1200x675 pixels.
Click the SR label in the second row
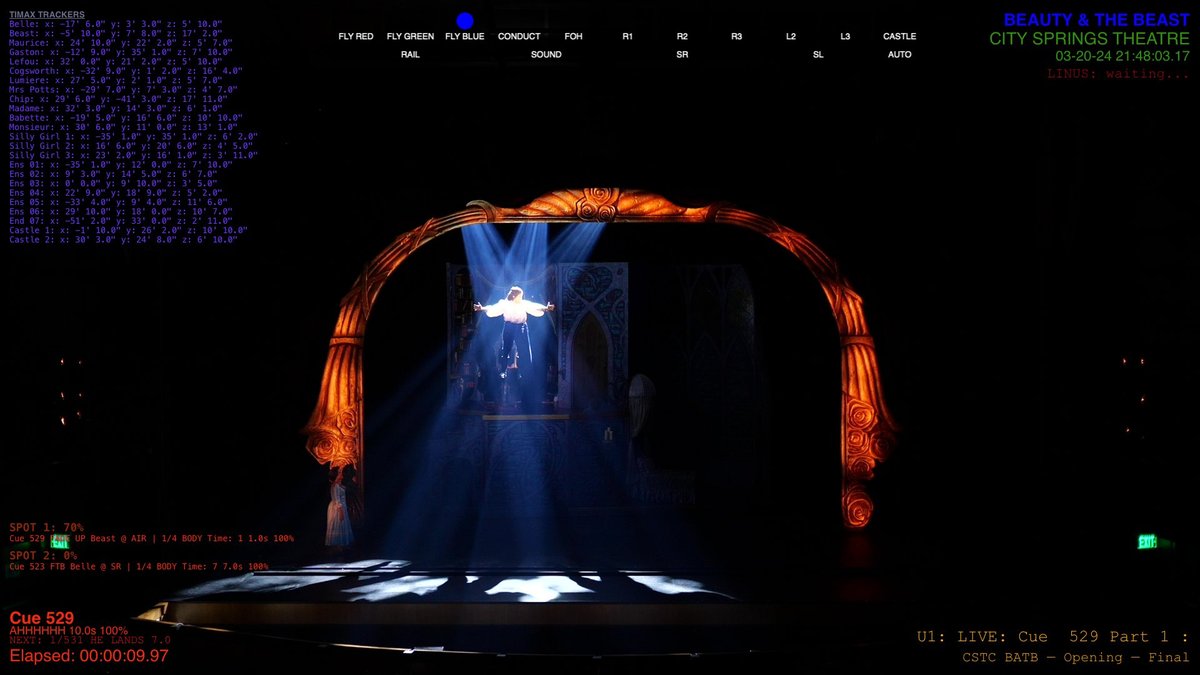pos(682,54)
